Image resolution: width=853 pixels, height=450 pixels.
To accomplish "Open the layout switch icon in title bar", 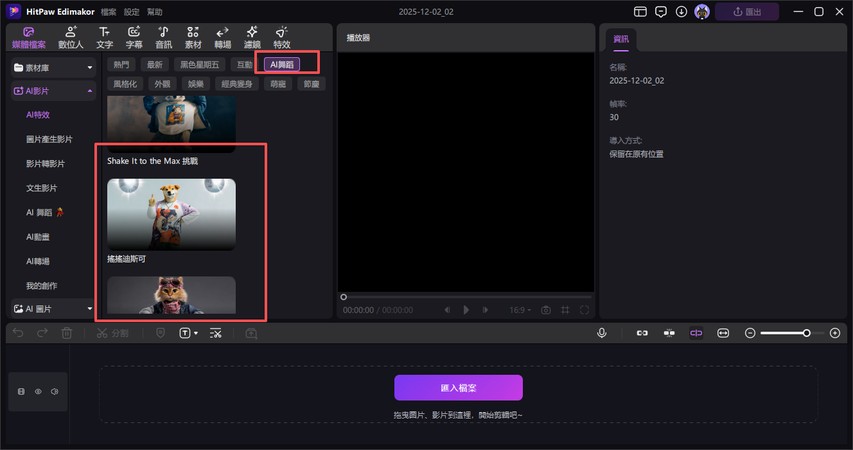I will (x=640, y=11).
